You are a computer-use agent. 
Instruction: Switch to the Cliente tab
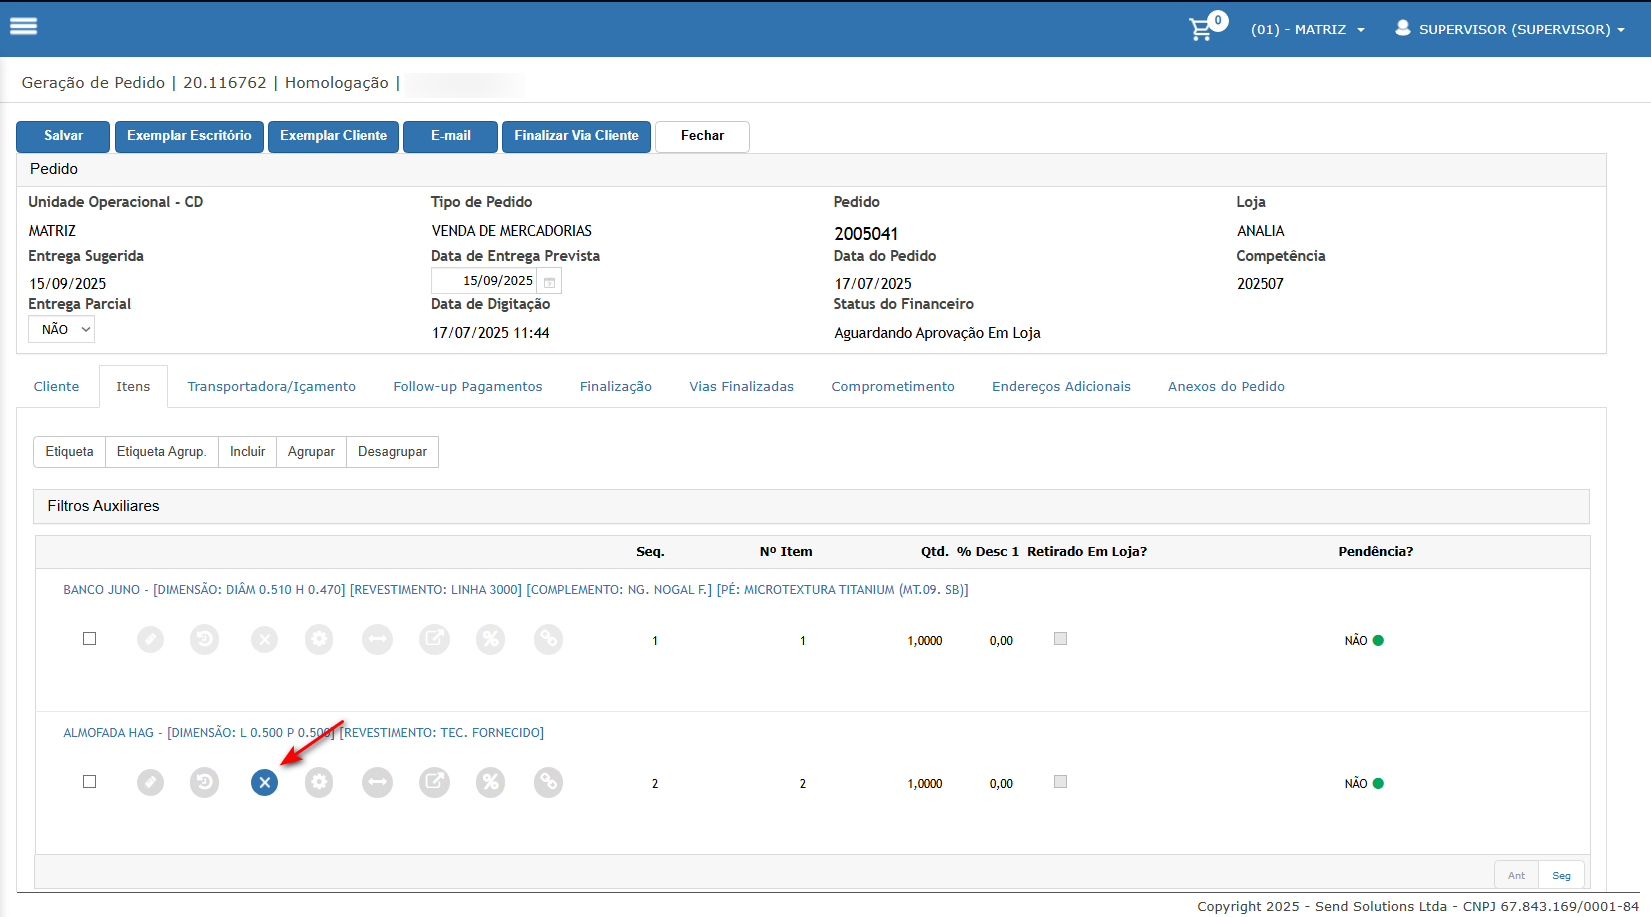[56, 387]
